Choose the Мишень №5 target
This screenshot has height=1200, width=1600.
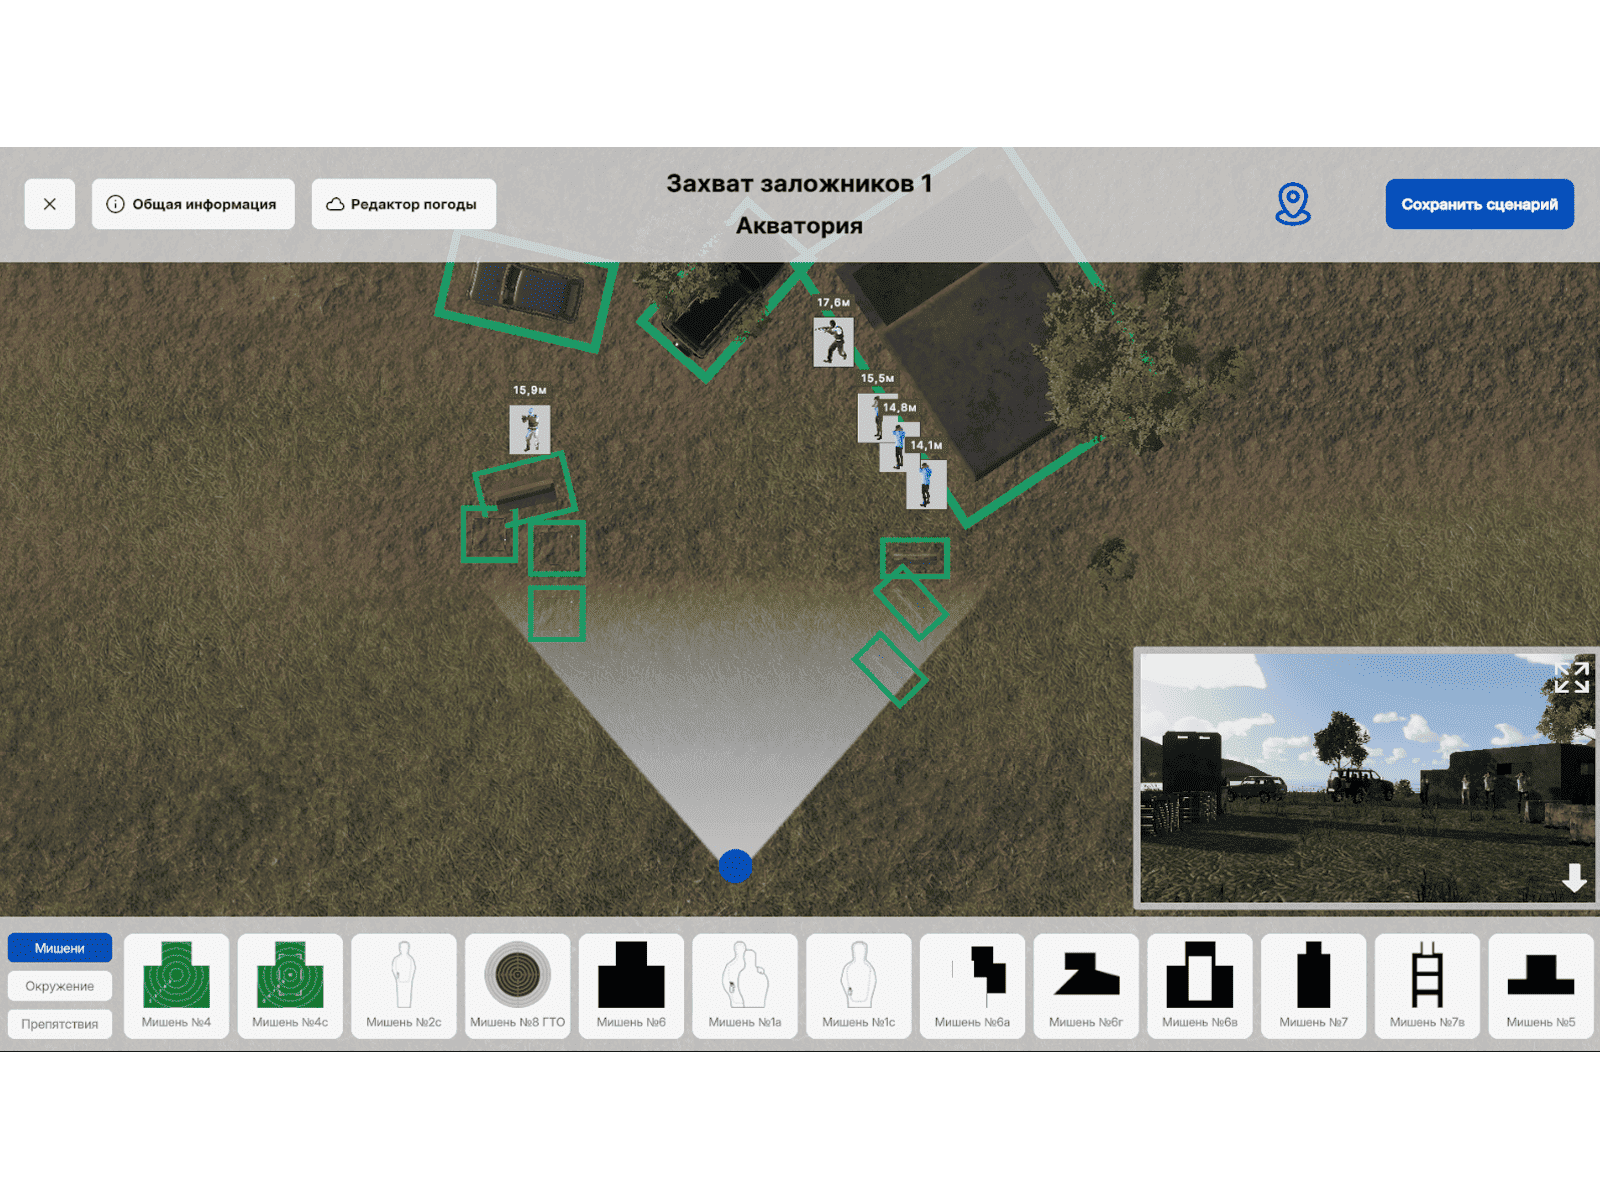point(1540,985)
